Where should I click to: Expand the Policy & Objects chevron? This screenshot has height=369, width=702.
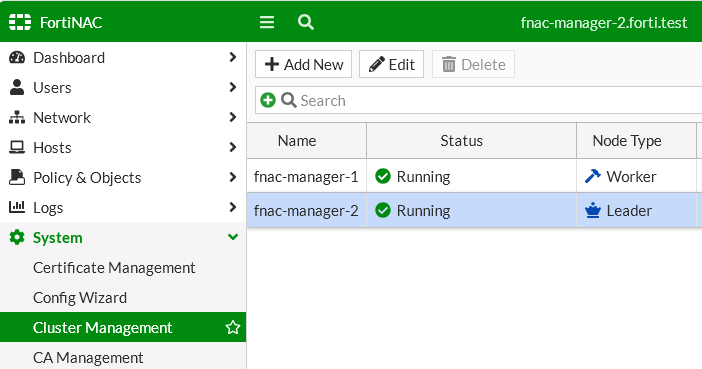pyautogui.click(x=232, y=177)
